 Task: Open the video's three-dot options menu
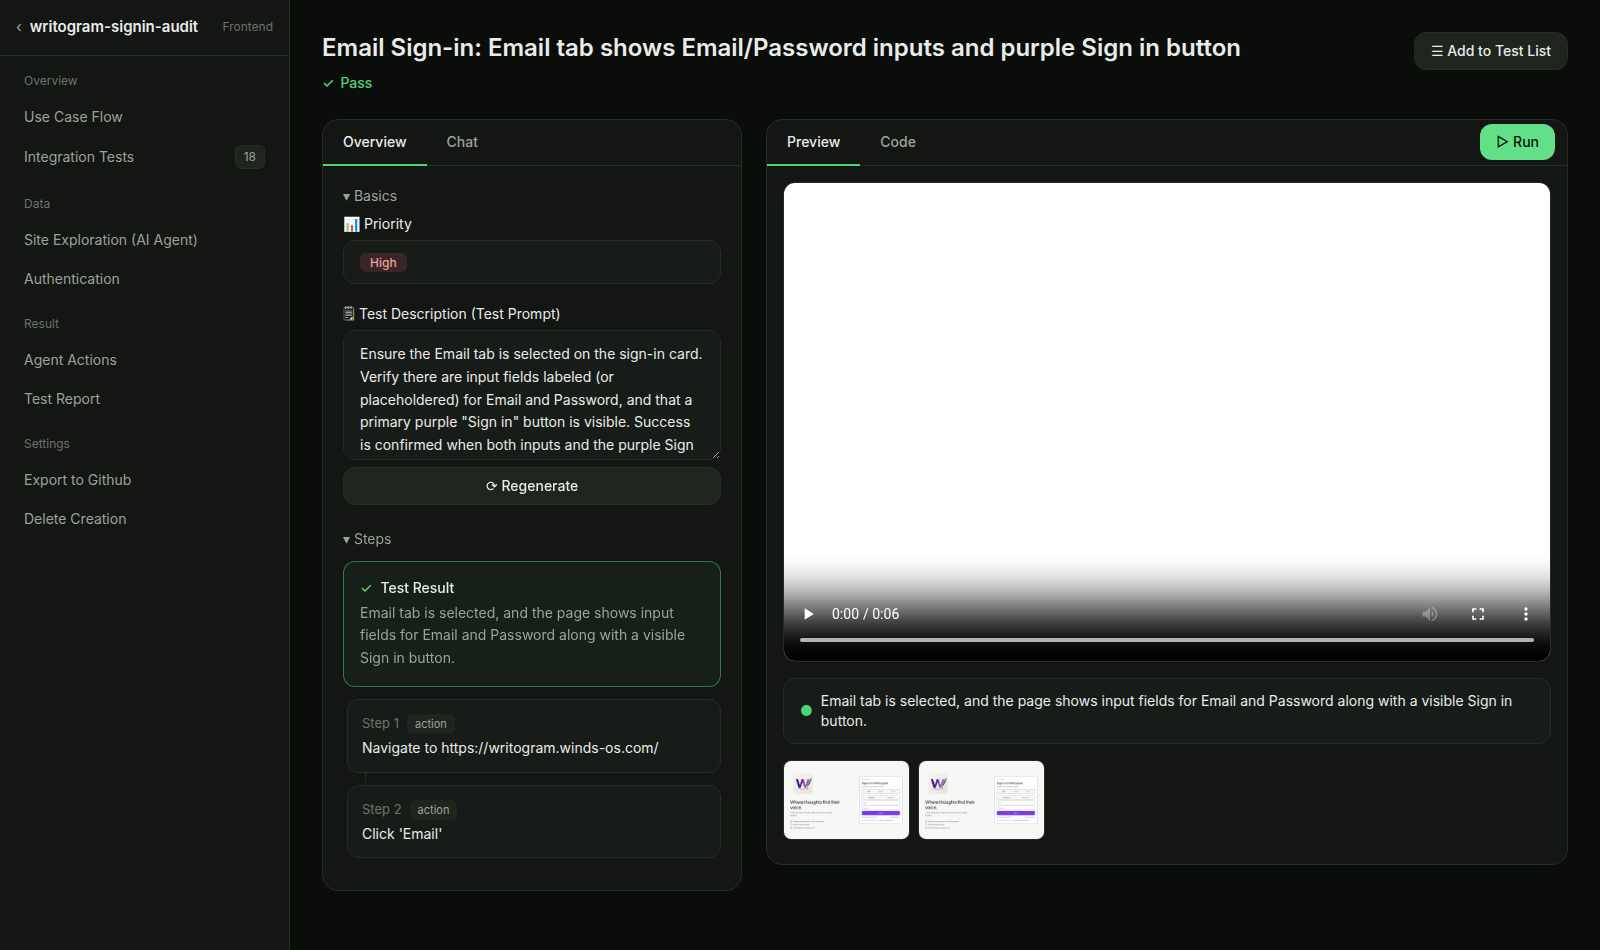tap(1526, 614)
